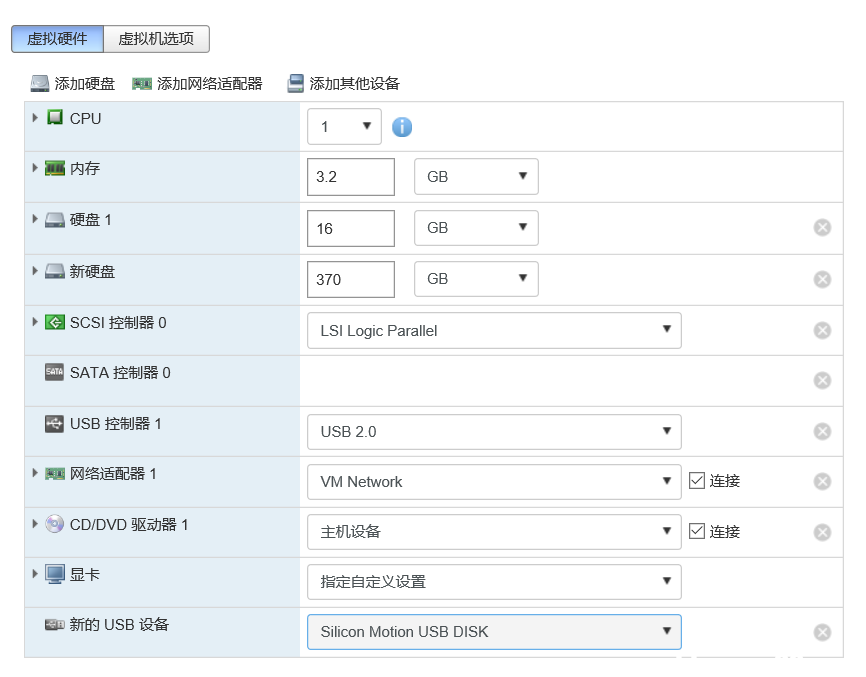Remove the SATA 控制器 0 entry
Viewport: 866px width, 677px height.
[x=822, y=380]
